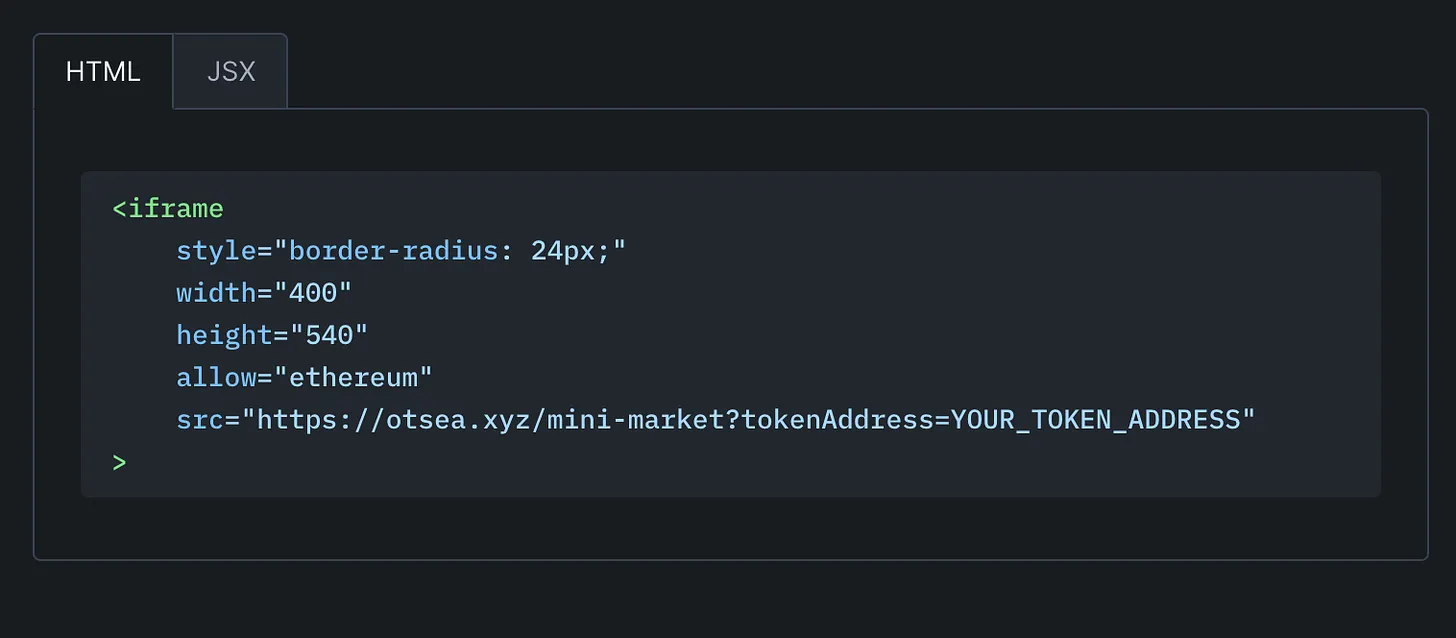Image resolution: width=1456 pixels, height=638 pixels.
Task: Click the width attribute name
Action: tap(216, 293)
